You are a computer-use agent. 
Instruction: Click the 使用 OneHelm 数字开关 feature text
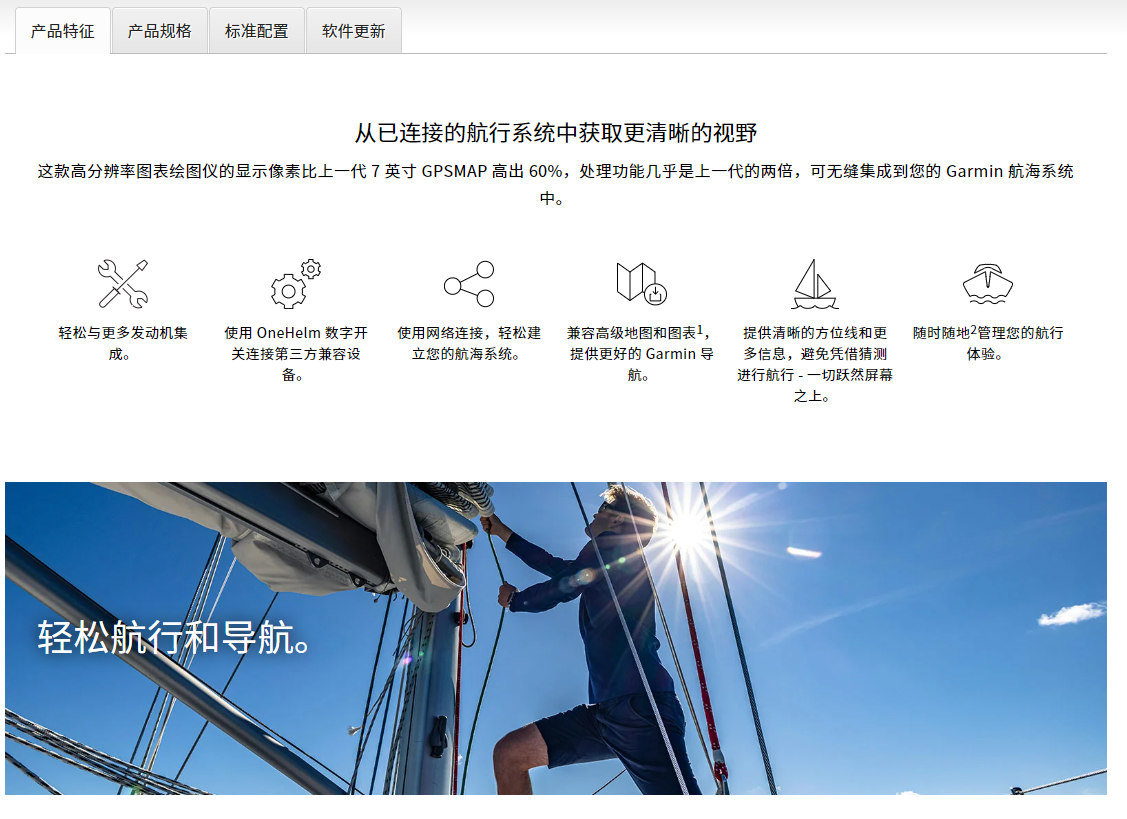pos(295,354)
